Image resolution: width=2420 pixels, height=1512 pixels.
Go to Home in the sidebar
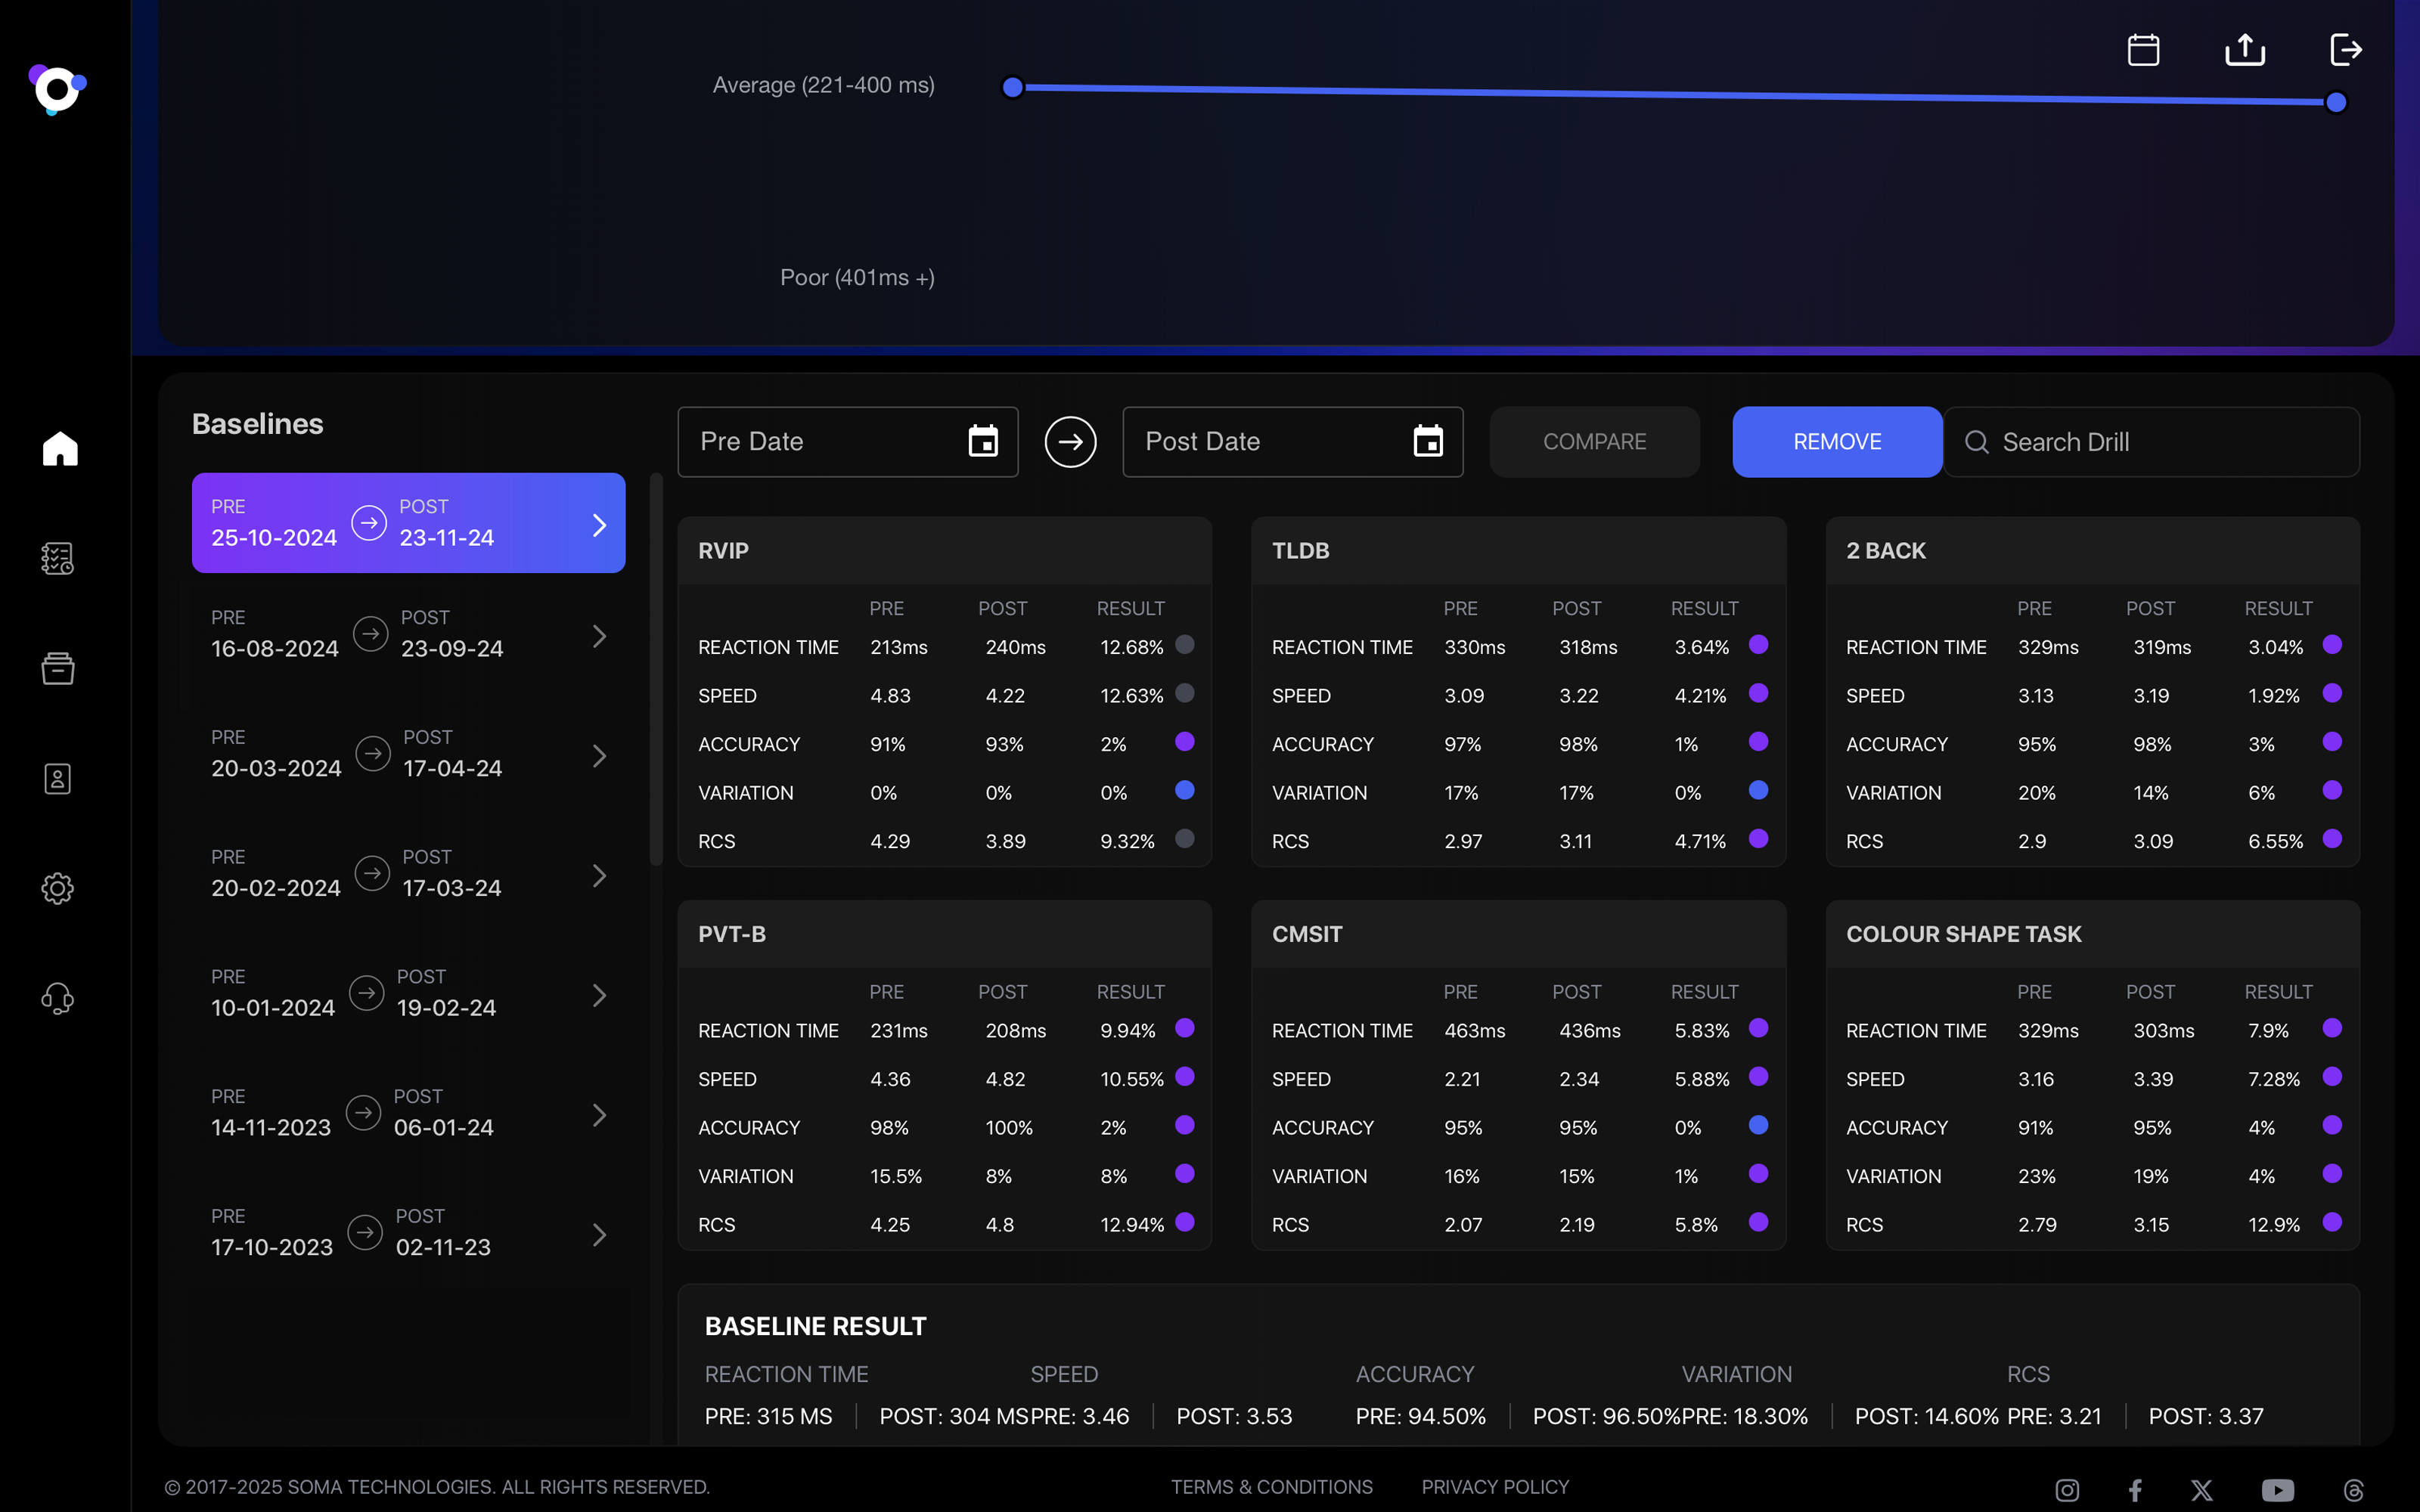point(59,449)
